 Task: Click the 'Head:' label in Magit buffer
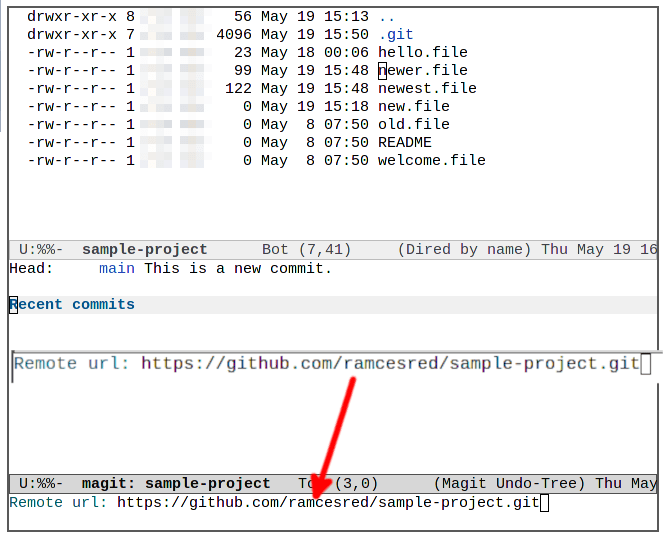31,268
